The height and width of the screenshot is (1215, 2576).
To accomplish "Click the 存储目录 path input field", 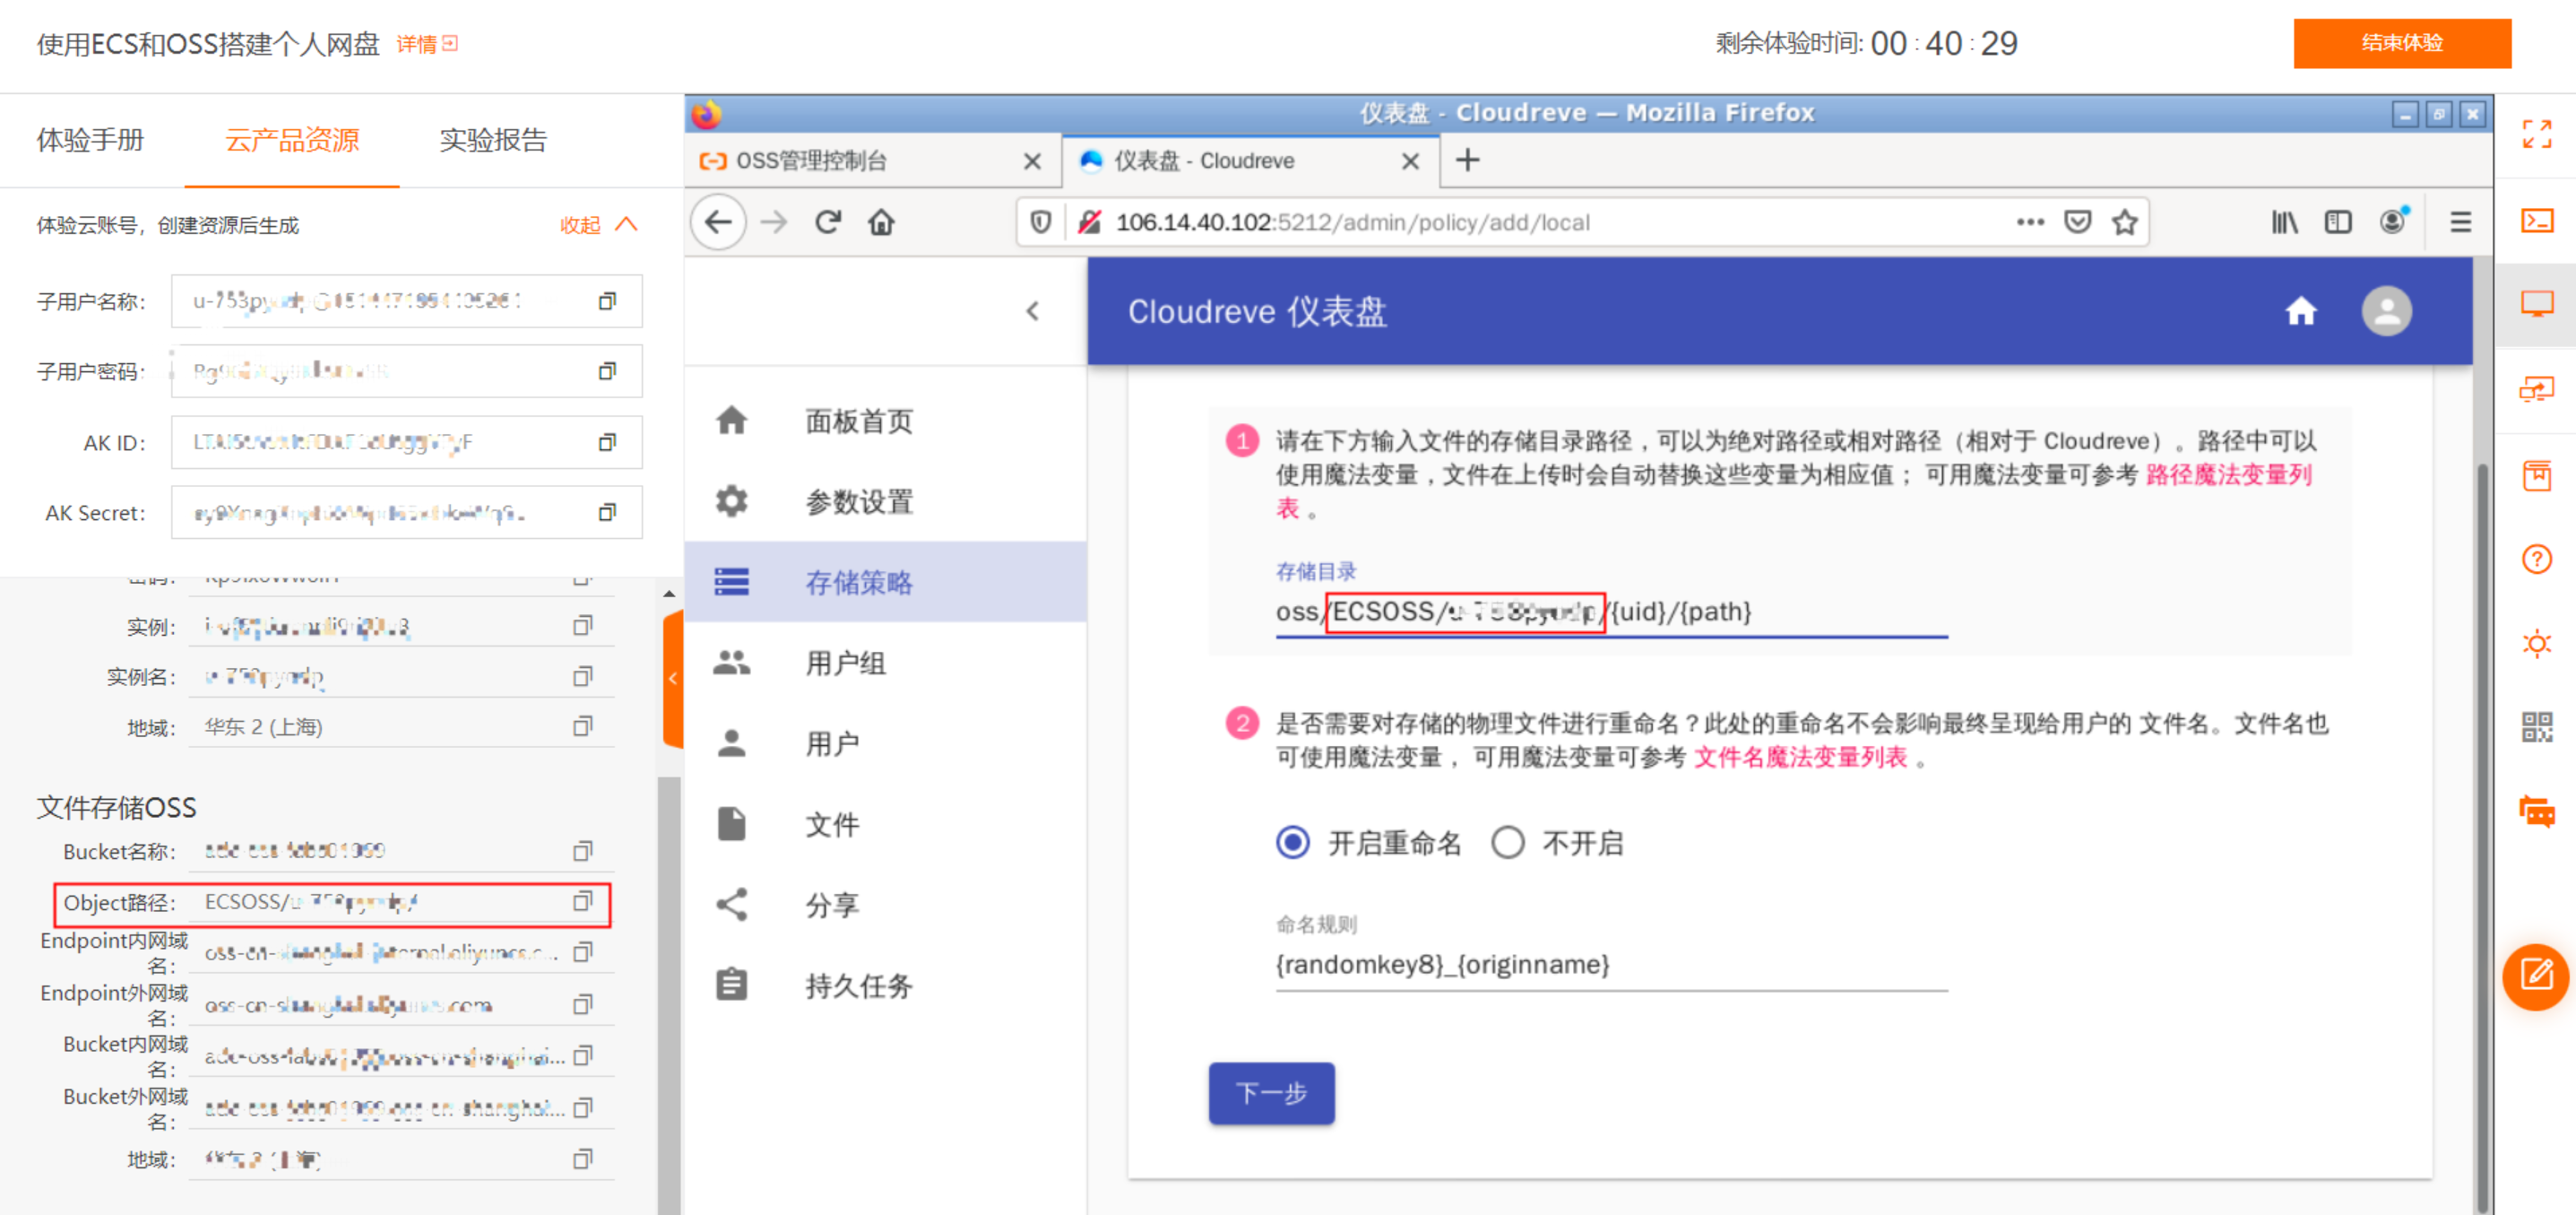I will tap(1611, 612).
